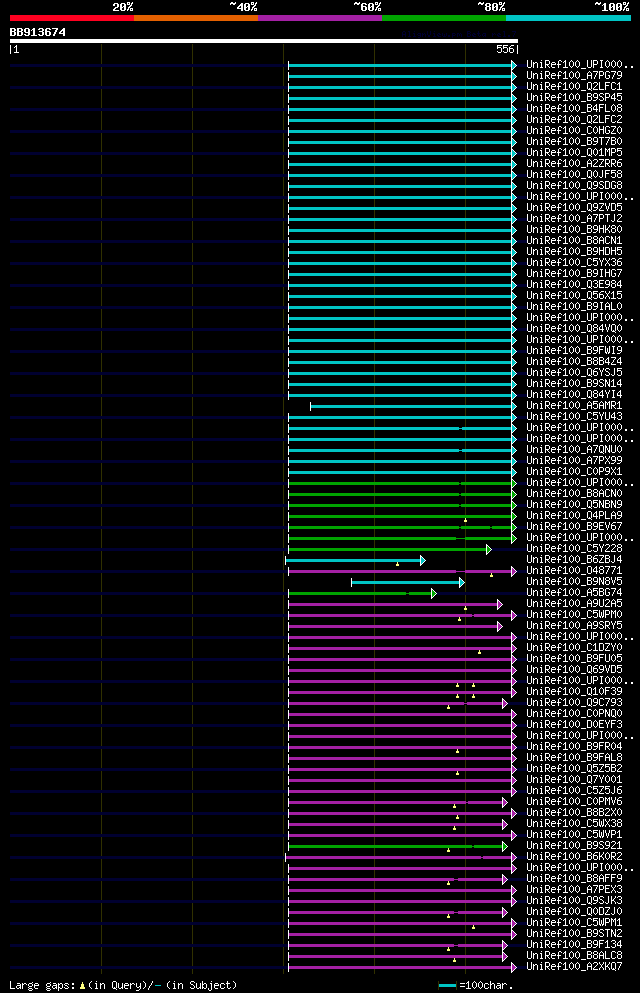Click the white query sequence bar
This screenshot has width=640, height=993.
point(263,41)
